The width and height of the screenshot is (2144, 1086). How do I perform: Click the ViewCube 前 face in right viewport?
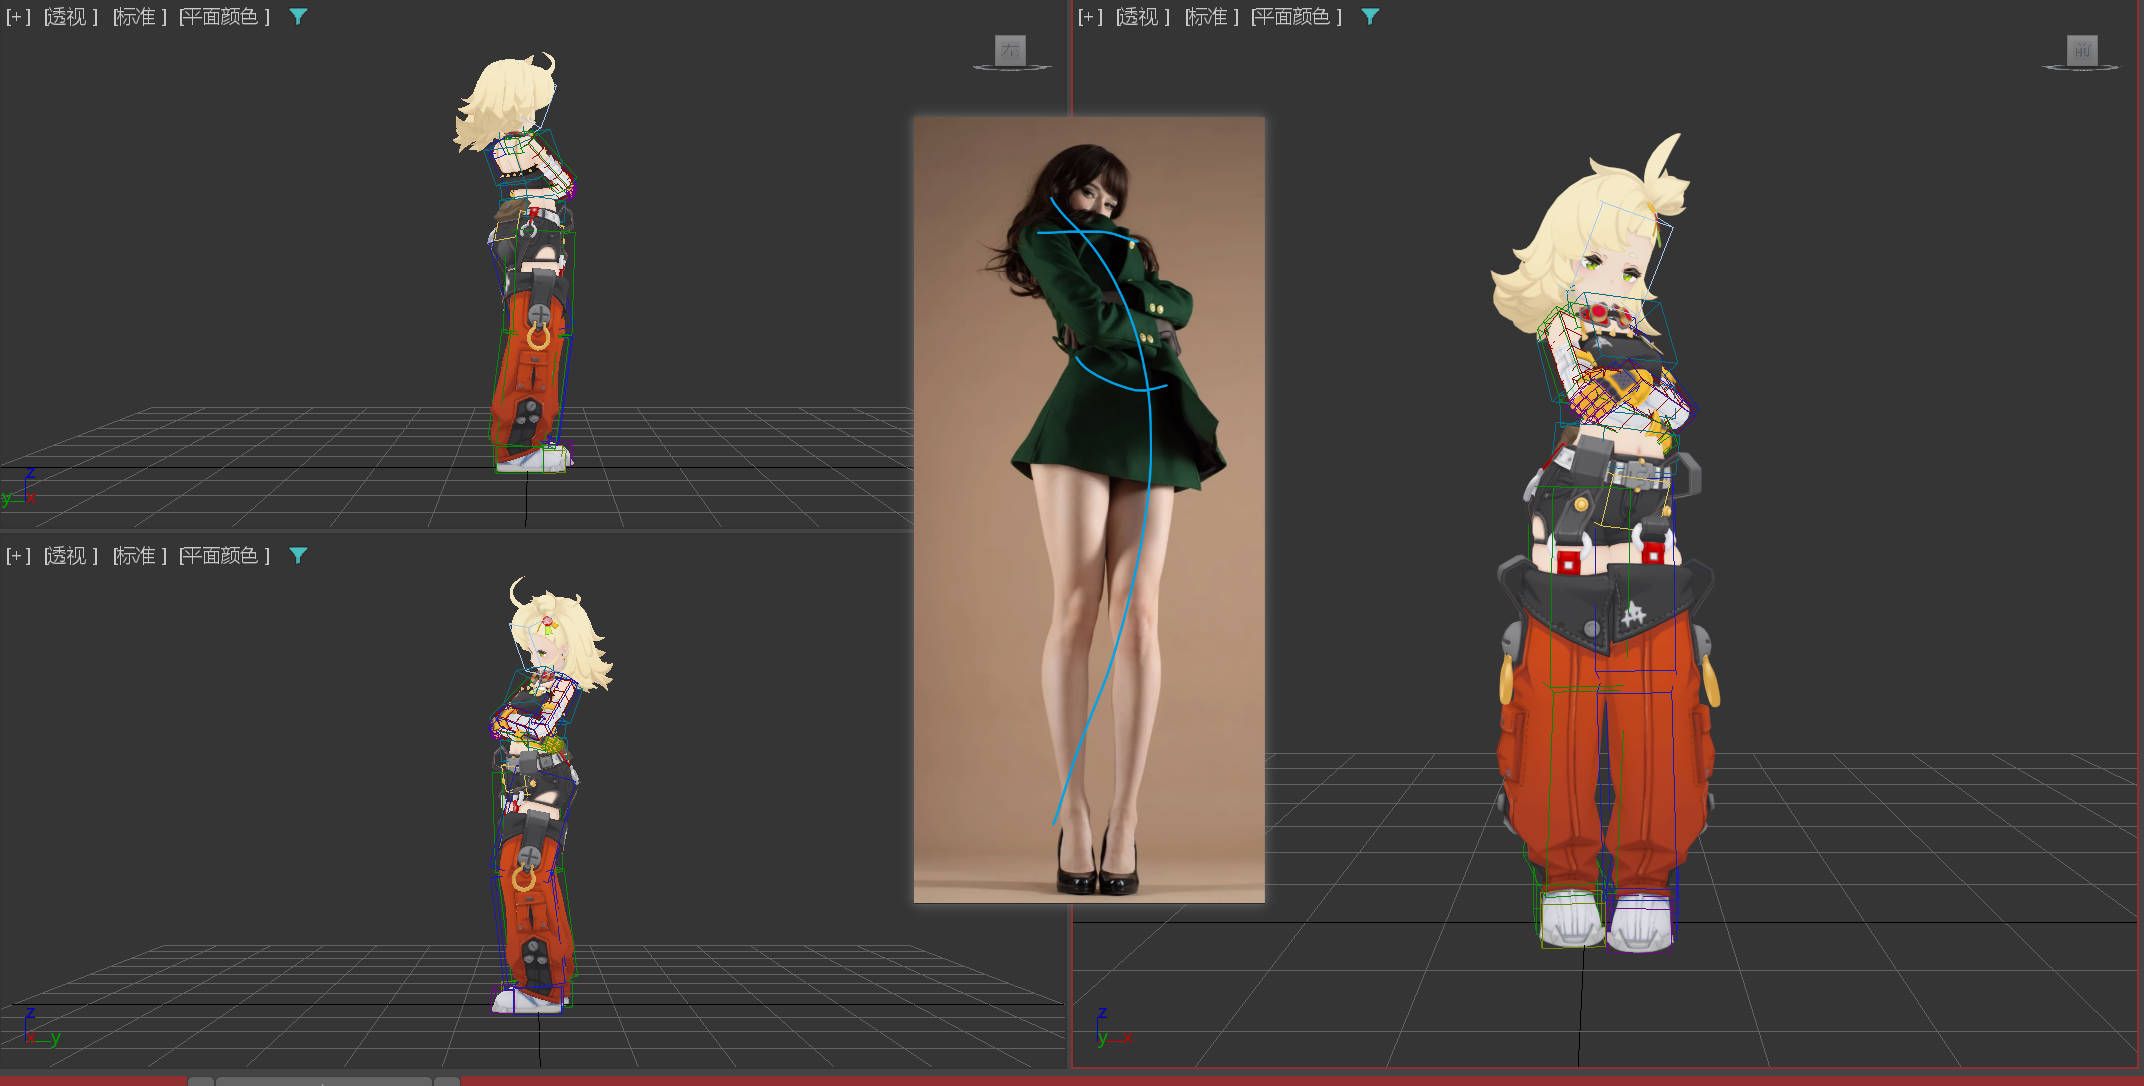click(2082, 49)
